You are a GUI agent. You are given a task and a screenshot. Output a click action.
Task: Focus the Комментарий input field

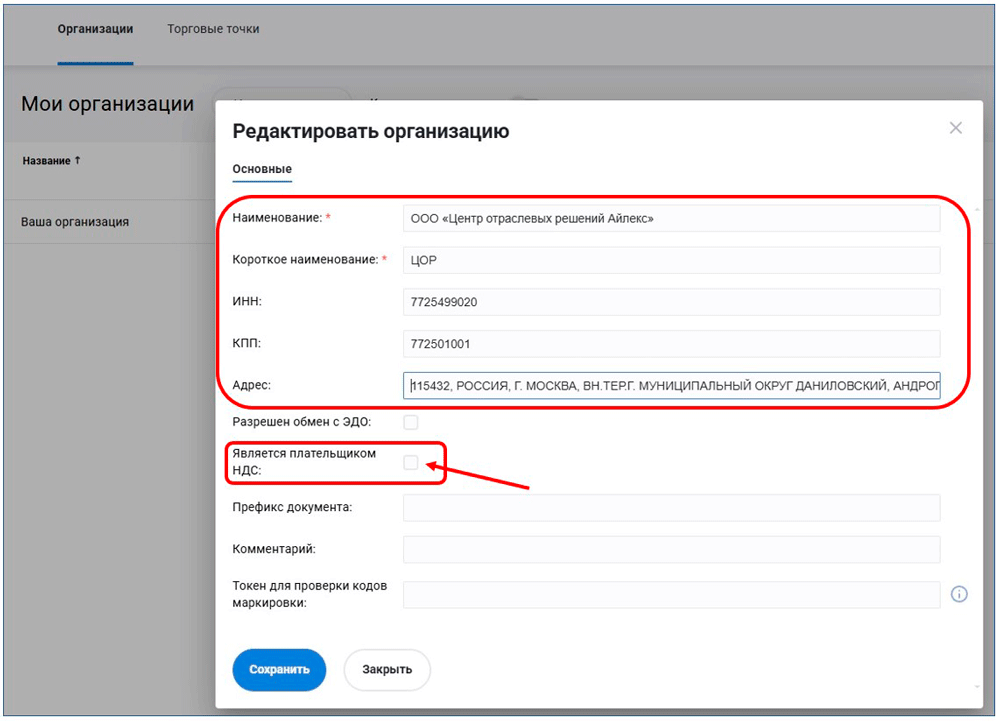click(x=671, y=549)
